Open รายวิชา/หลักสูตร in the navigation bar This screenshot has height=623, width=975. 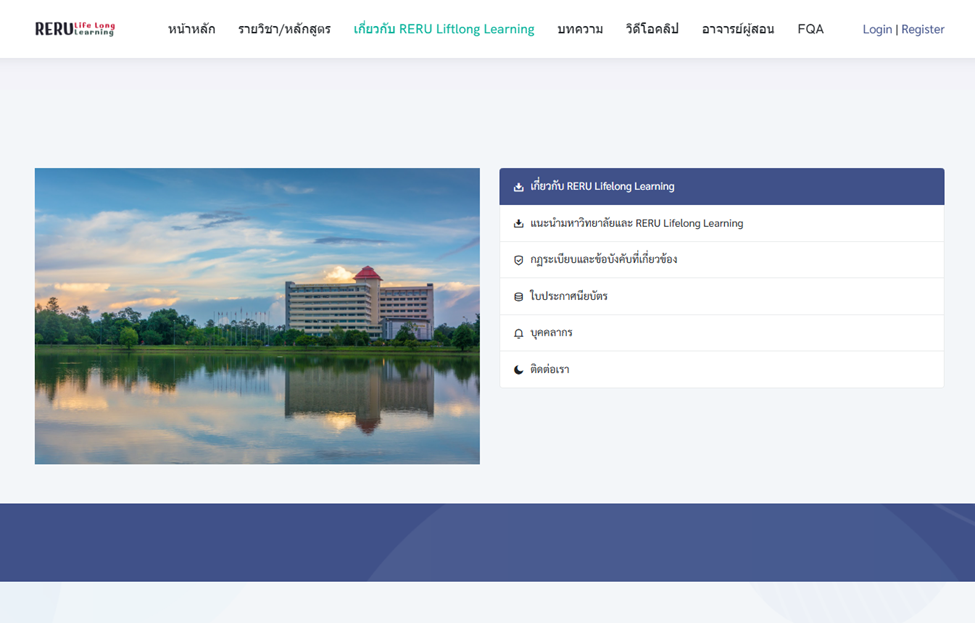[284, 29]
